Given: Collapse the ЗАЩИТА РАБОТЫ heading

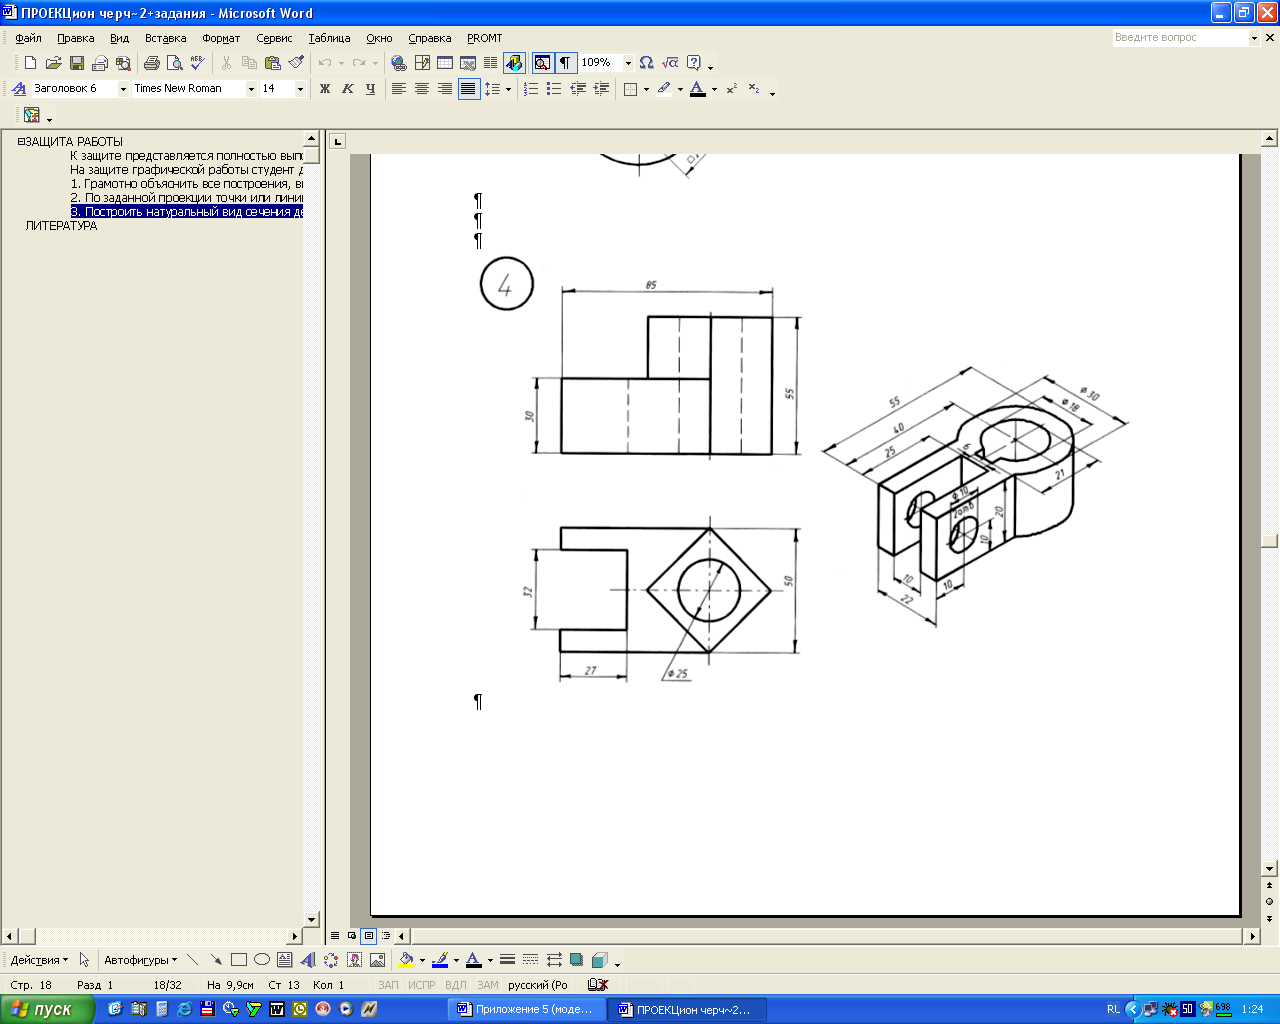Looking at the screenshot, I should pyautogui.click(x=21, y=142).
